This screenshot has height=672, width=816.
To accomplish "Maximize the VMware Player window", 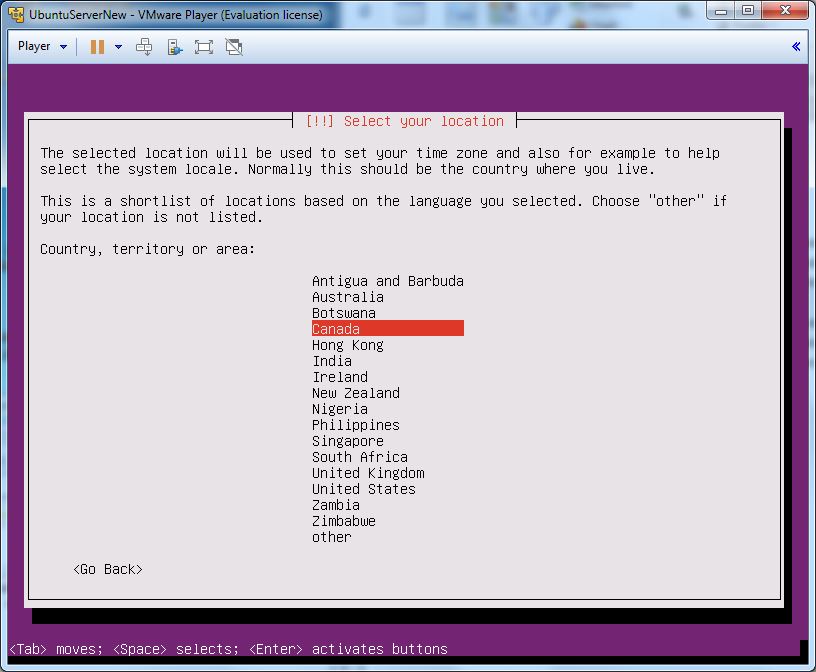I will coord(747,10).
